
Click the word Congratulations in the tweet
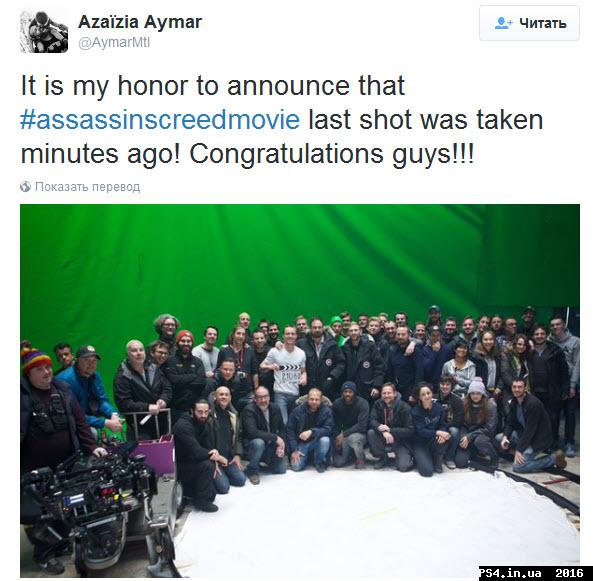286,154
